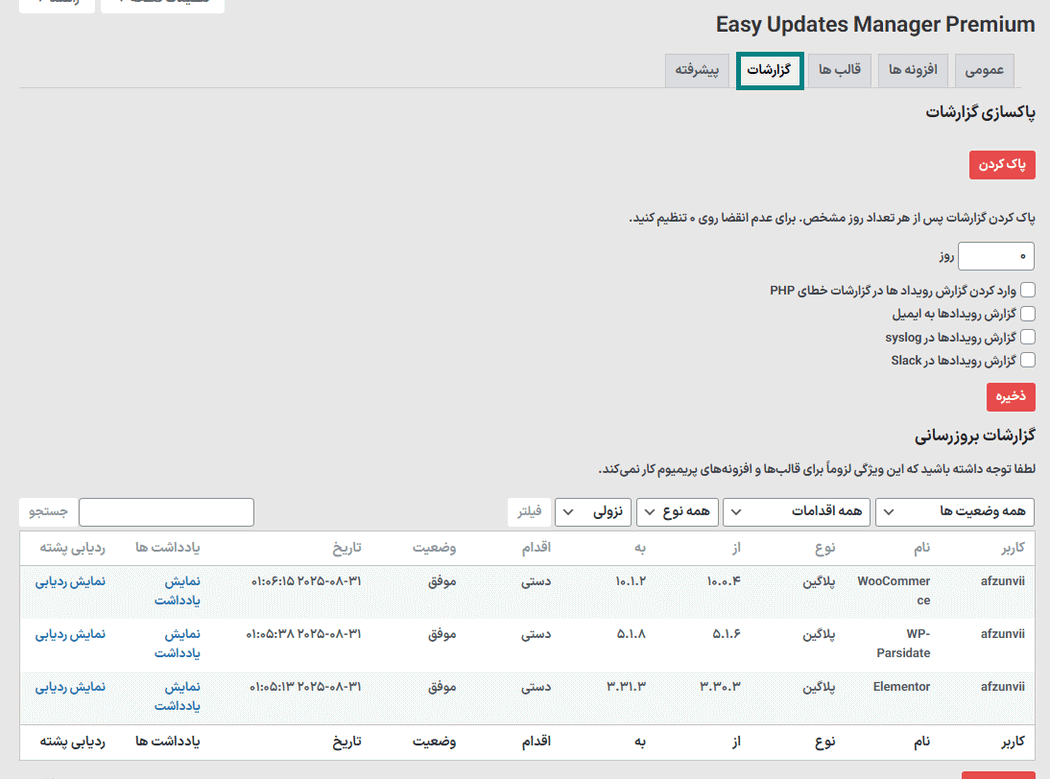1050x779 pixels.
Task: Click نمایش ردیابی for WooCommerce row
Action: (70, 581)
